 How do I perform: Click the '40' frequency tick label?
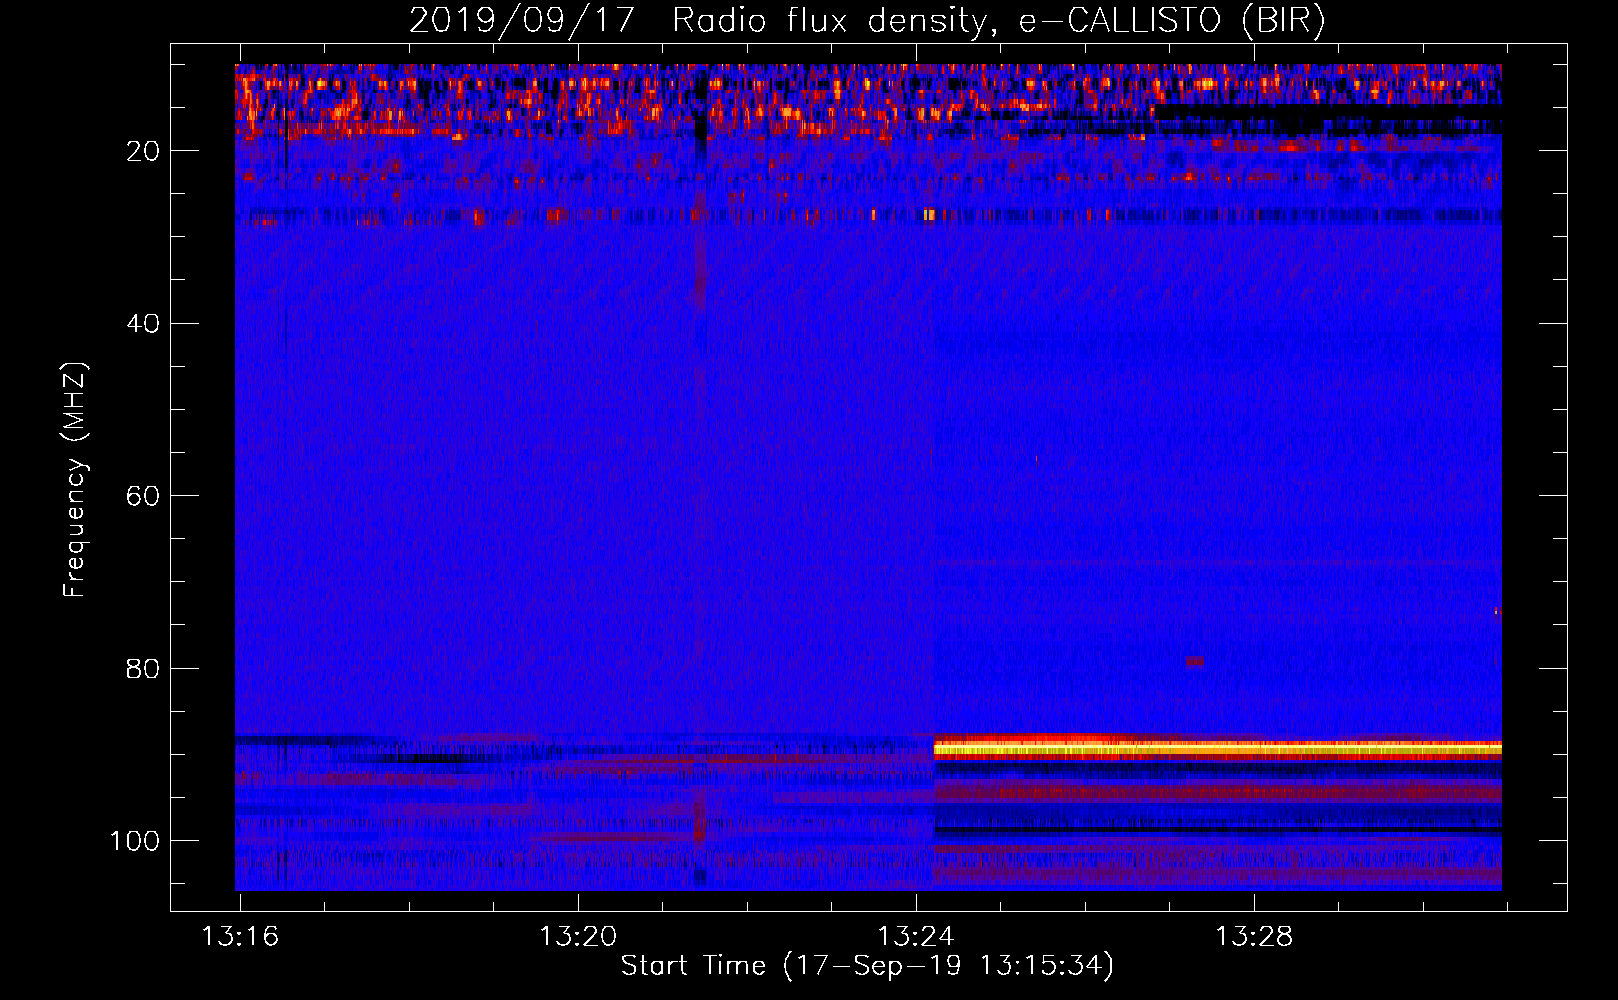click(144, 324)
